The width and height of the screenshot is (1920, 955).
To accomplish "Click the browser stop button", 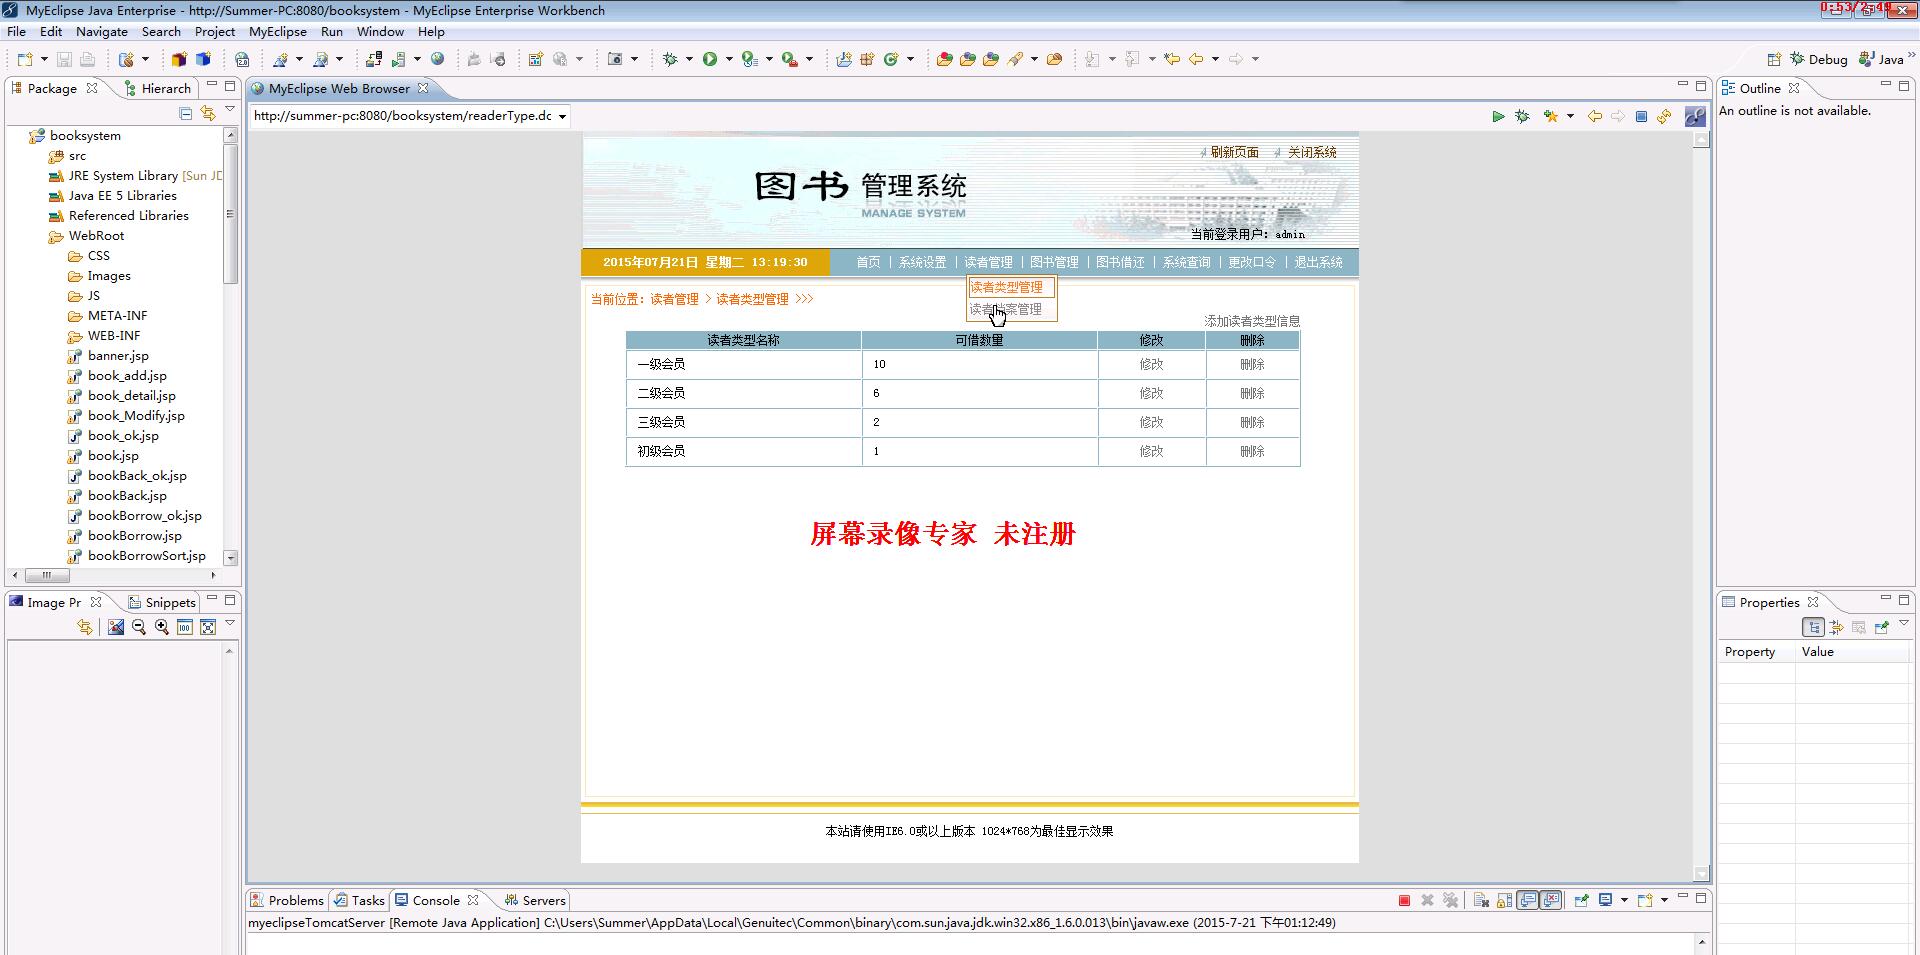I will click(1641, 116).
